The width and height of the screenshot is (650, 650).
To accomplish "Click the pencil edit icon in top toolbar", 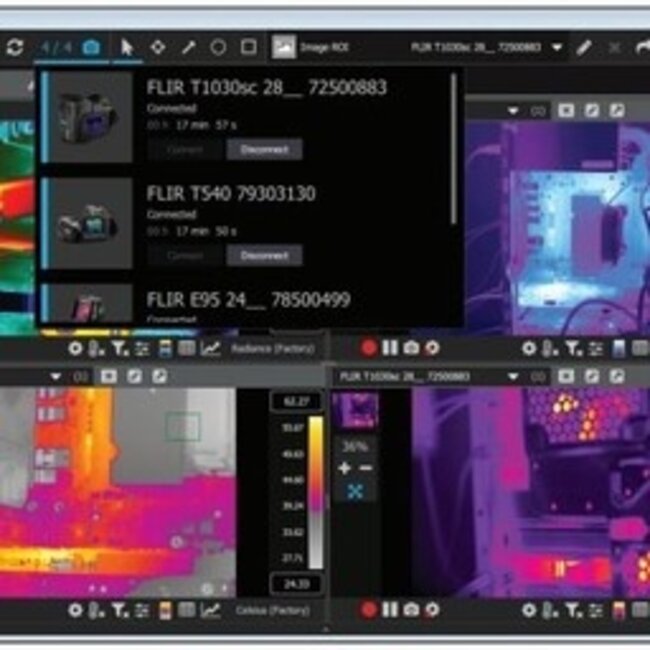I will click(584, 48).
